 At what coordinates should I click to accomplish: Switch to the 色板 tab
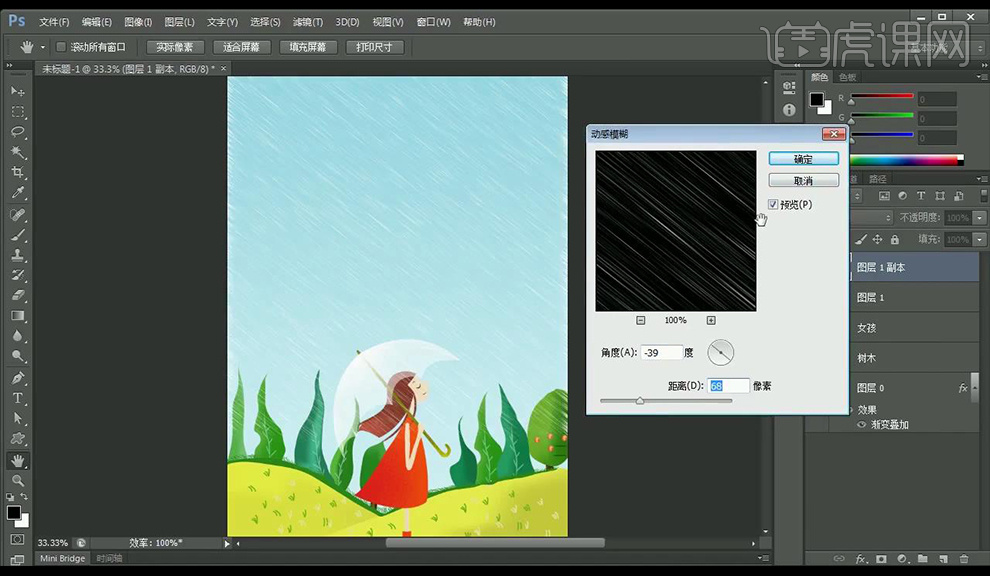pos(847,77)
